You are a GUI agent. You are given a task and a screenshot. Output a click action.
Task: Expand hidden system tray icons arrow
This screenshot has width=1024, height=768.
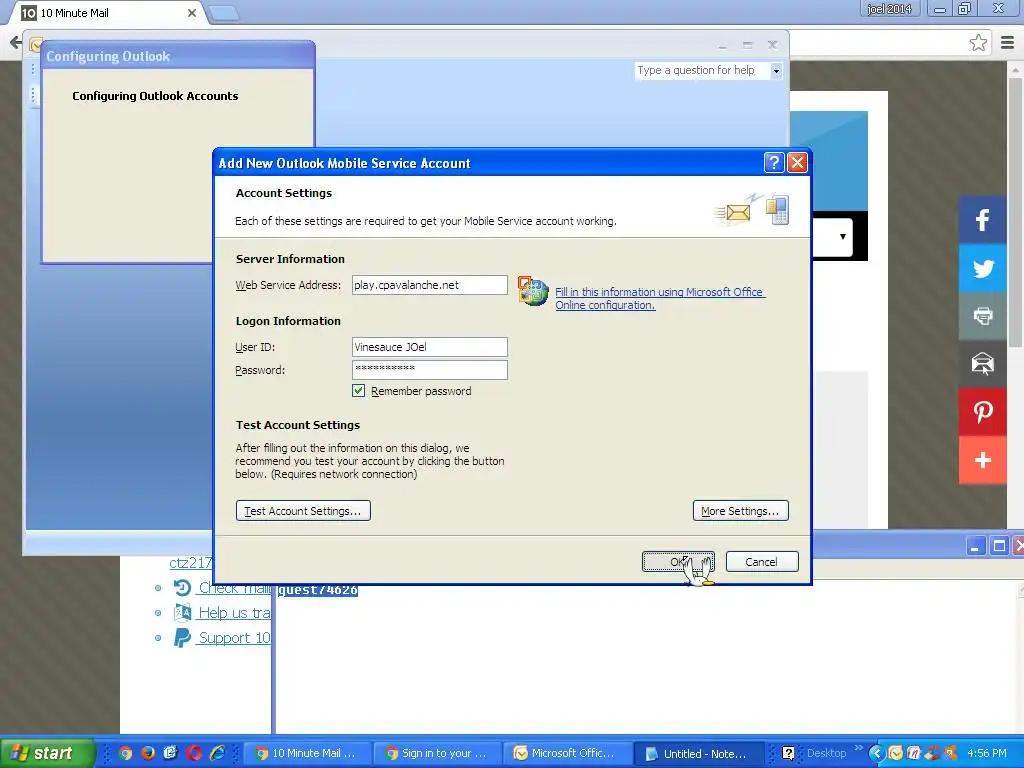[876, 753]
